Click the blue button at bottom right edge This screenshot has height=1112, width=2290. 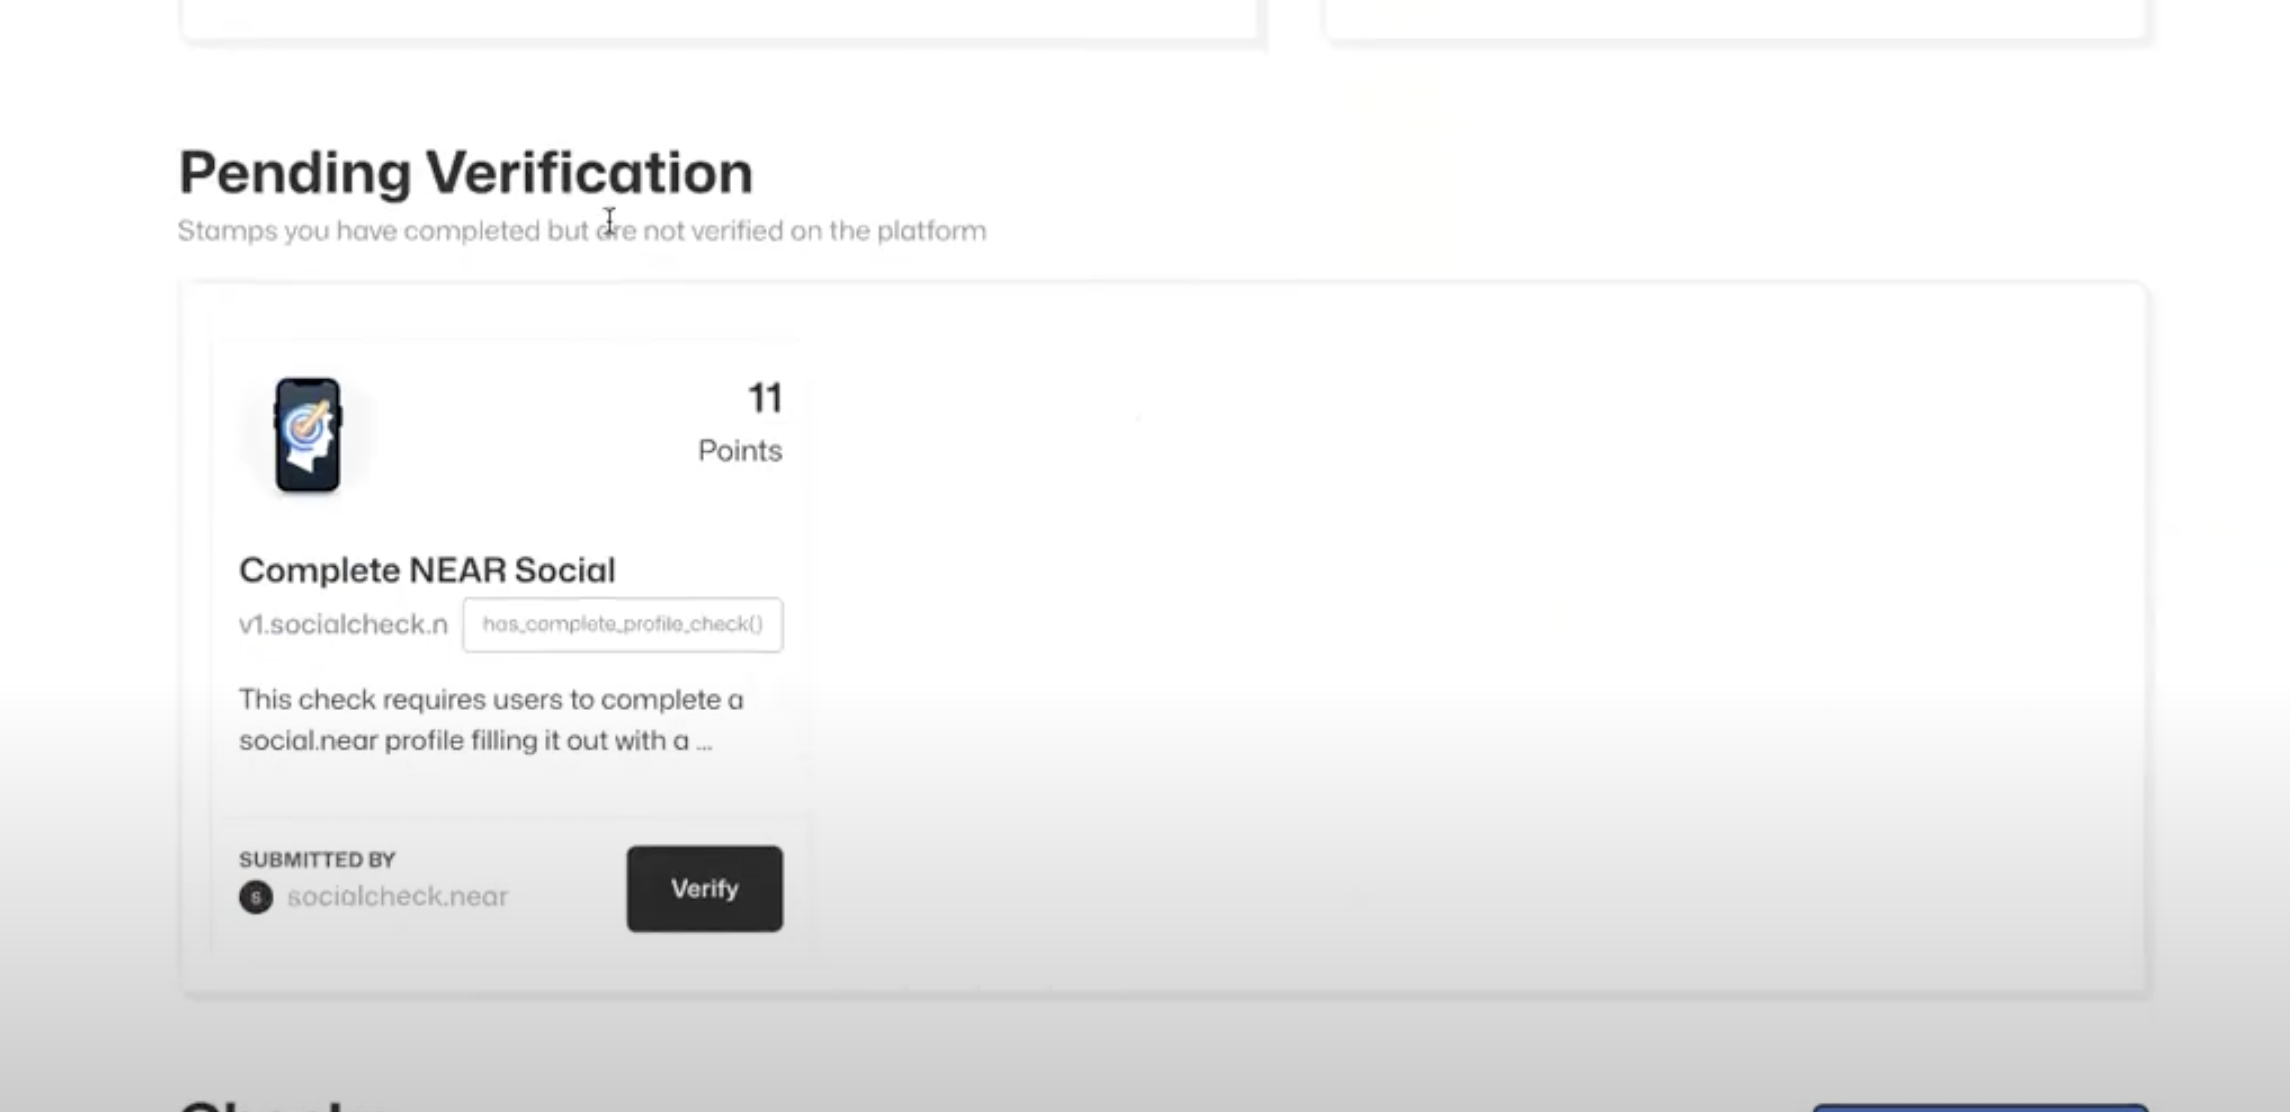click(1980, 1107)
